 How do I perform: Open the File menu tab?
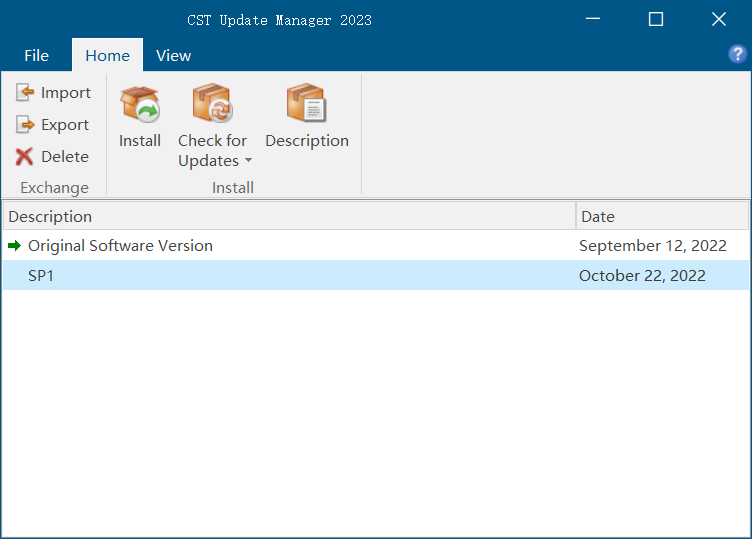(x=36, y=56)
